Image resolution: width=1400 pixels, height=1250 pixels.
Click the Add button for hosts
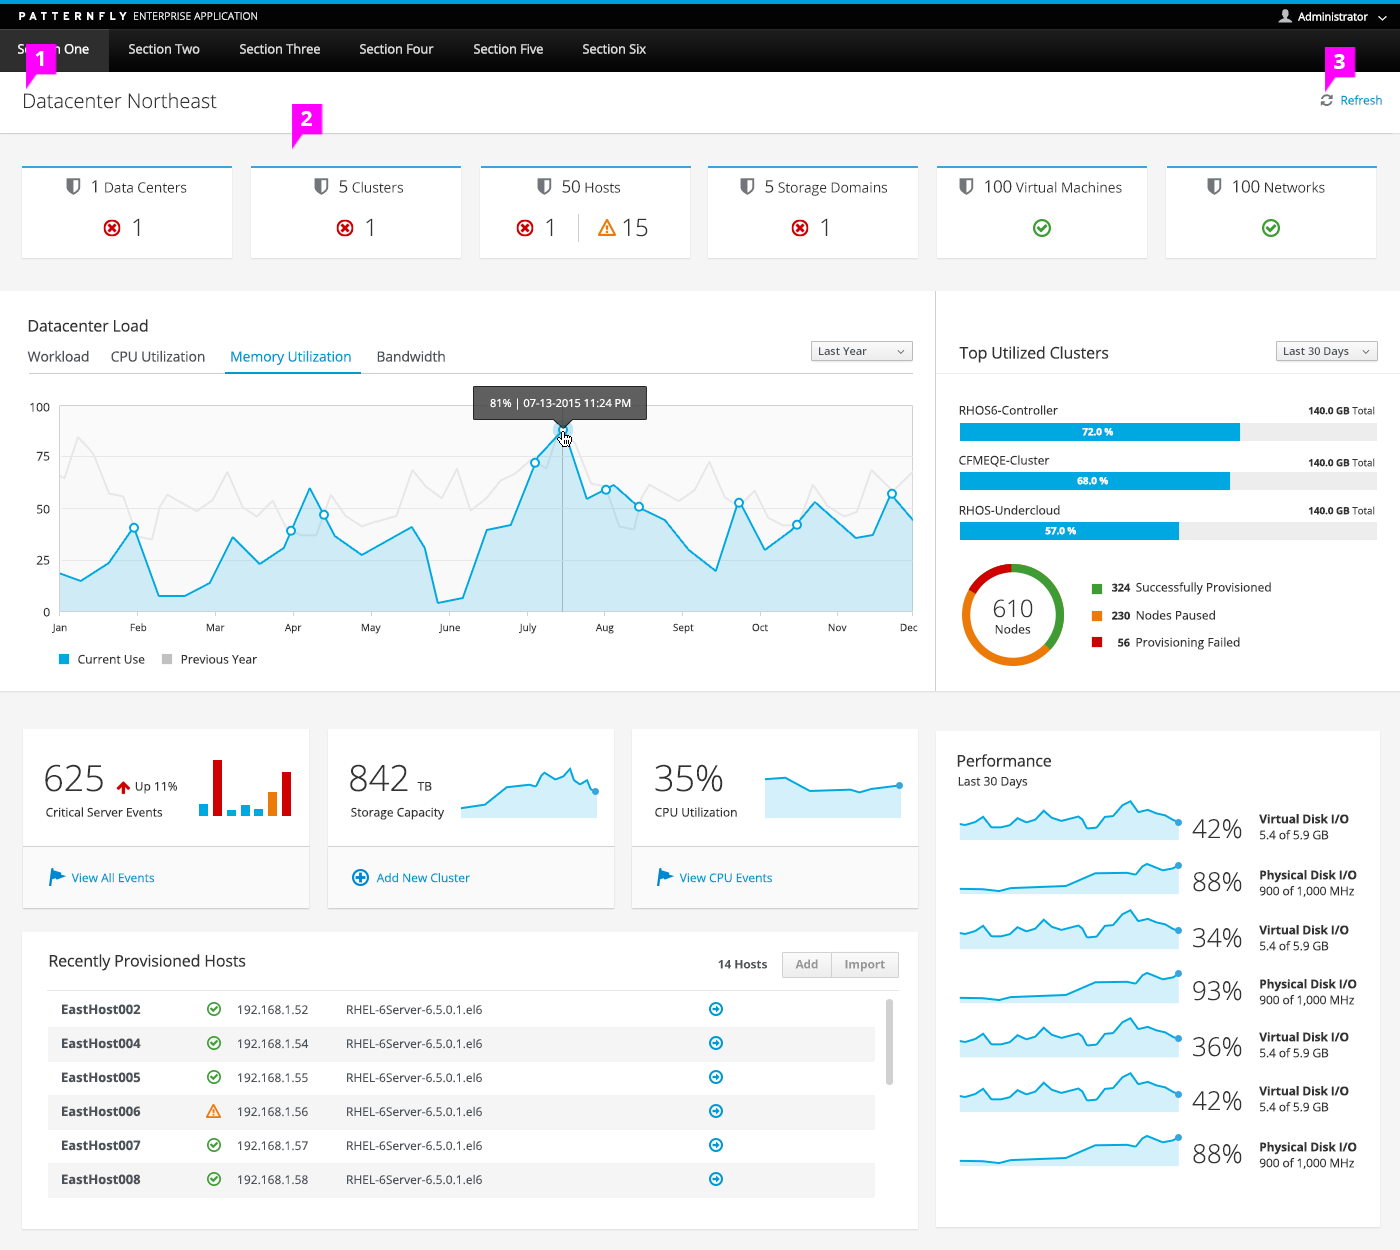point(807,964)
